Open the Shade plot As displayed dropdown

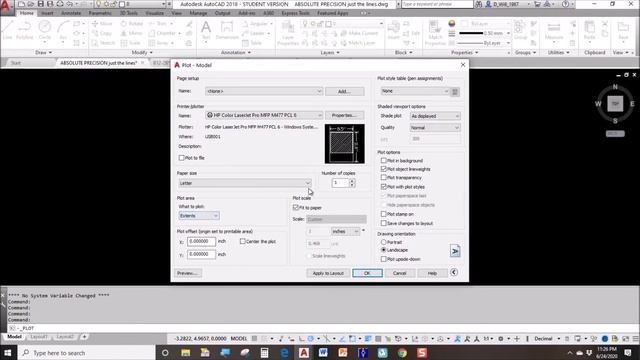click(435, 116)
